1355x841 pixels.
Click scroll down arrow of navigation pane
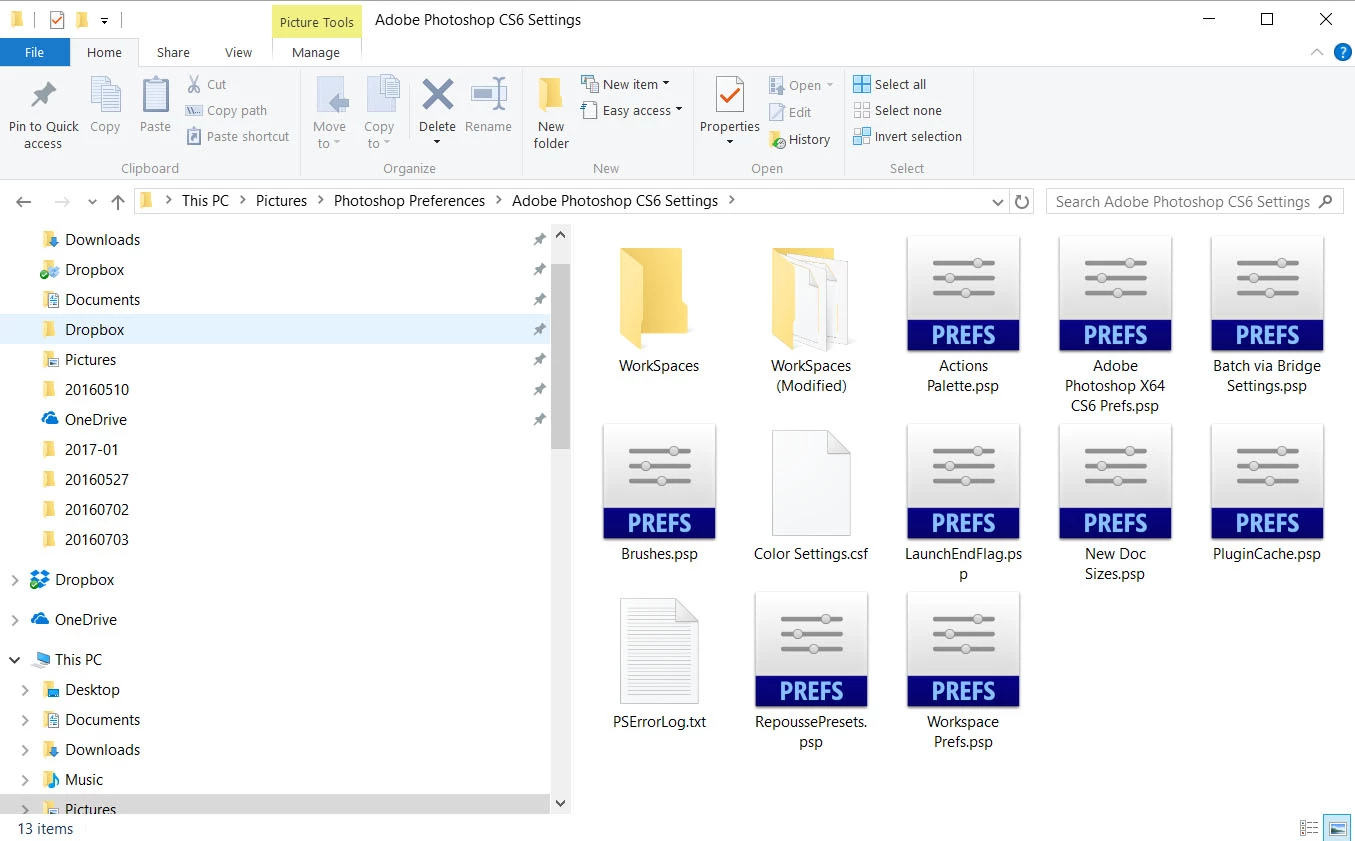560,803
